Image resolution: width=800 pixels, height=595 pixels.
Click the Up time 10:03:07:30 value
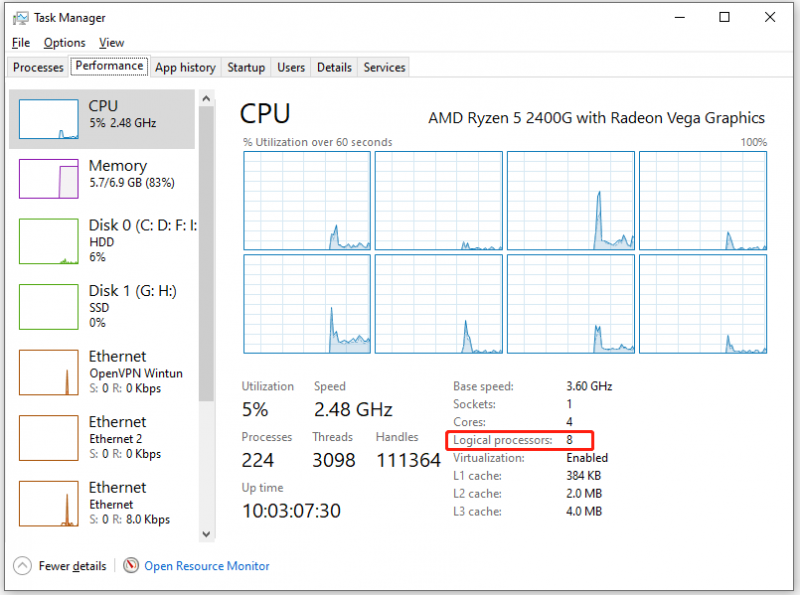291,511
